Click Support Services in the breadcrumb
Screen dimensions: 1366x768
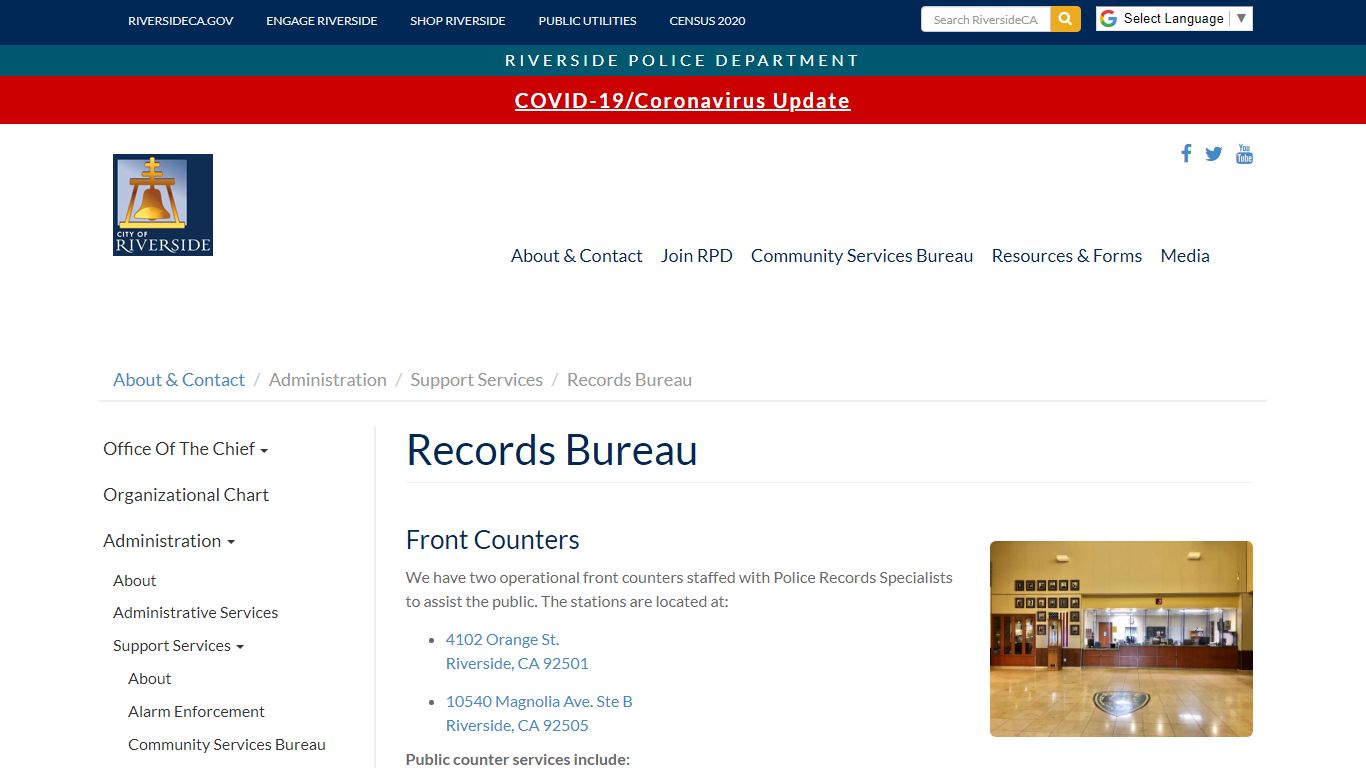point(477,380)
